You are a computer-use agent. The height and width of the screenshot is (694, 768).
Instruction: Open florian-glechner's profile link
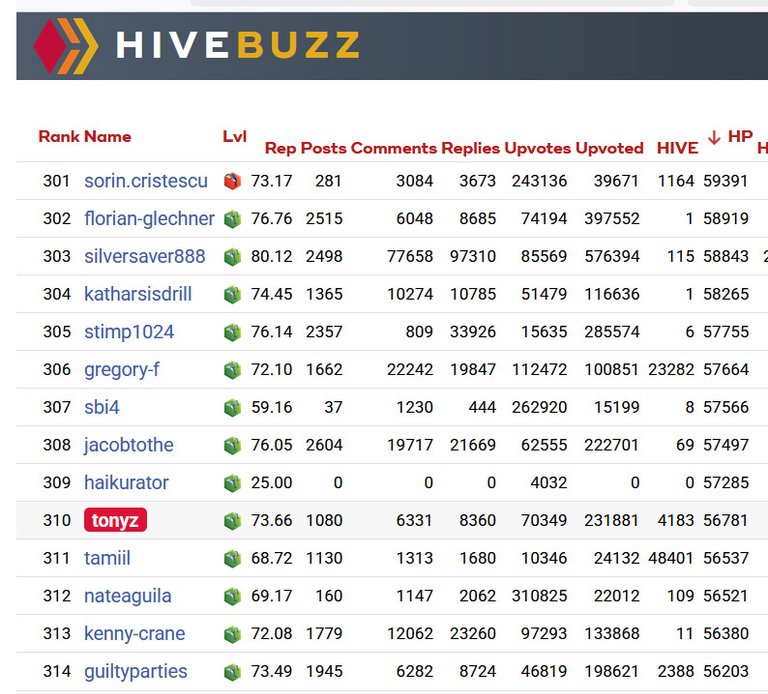149,219
